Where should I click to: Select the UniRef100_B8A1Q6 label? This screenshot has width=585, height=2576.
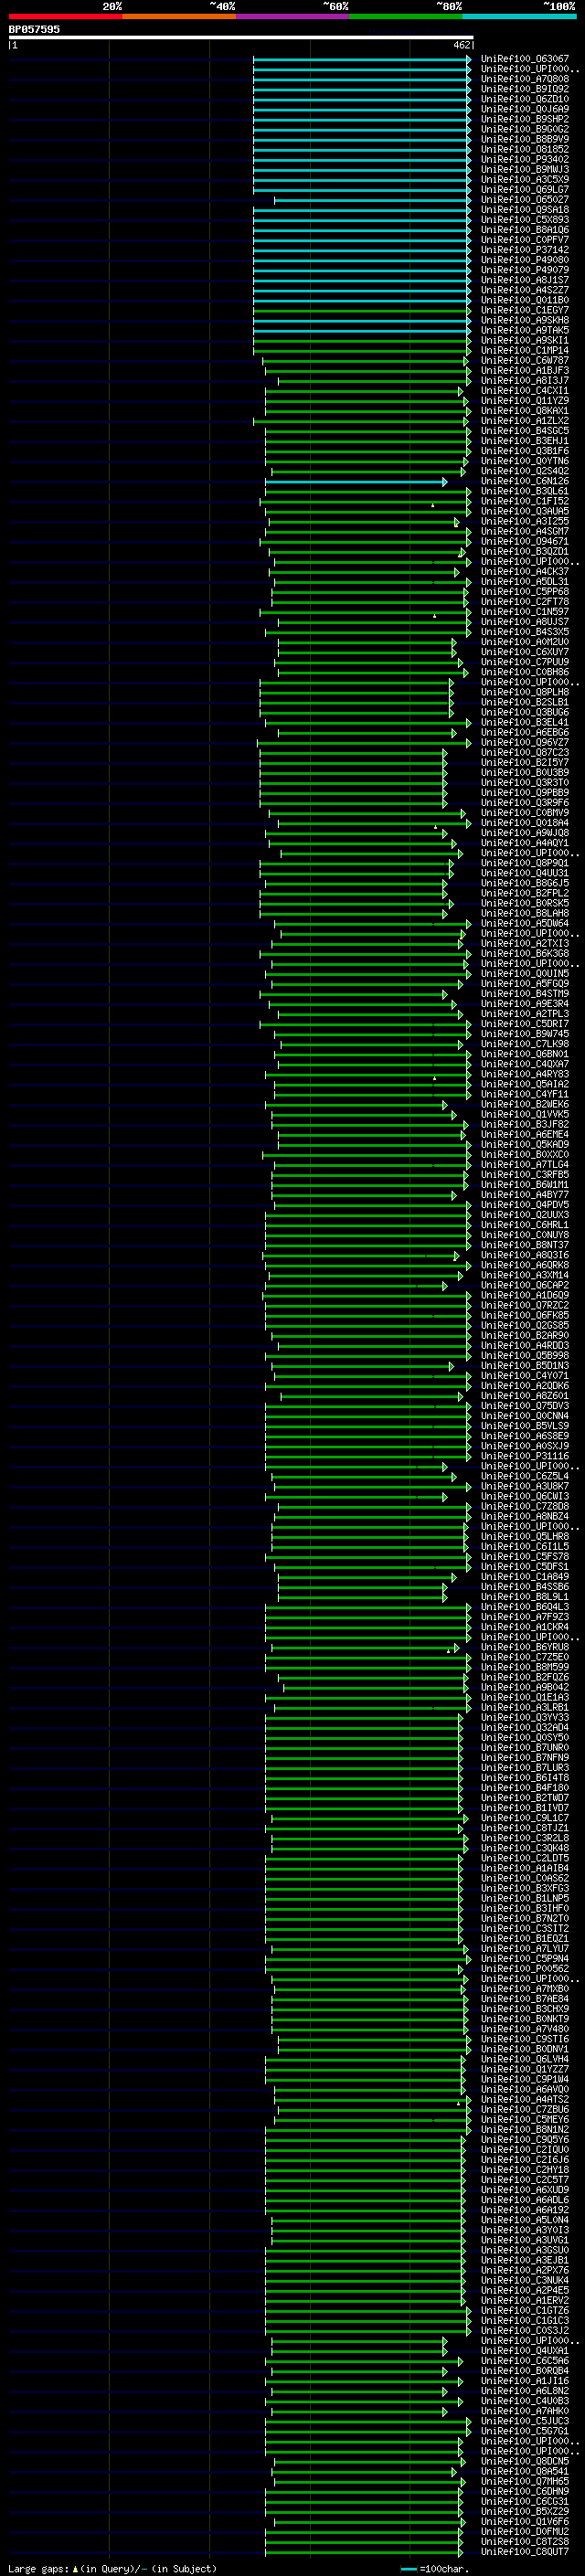click(x=524, y=230)
